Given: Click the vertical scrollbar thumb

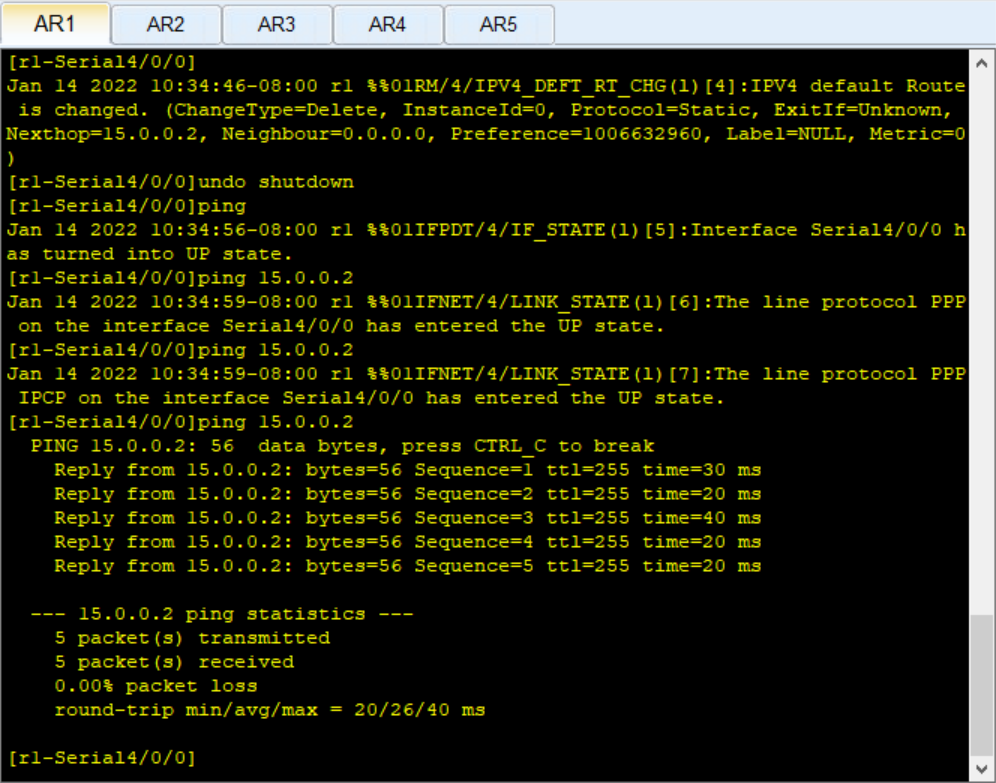Looking at the screenshot, I should 981,685.
